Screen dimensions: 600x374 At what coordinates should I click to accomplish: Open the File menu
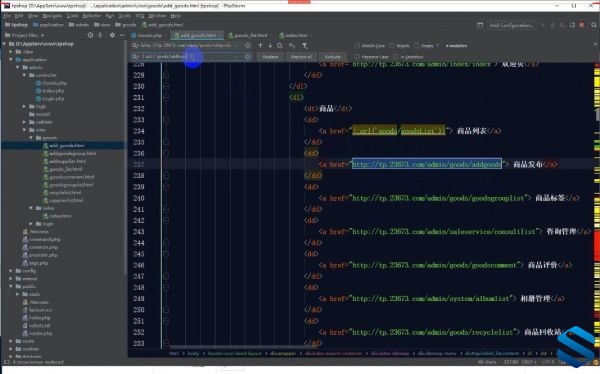(x=7, y=16)
